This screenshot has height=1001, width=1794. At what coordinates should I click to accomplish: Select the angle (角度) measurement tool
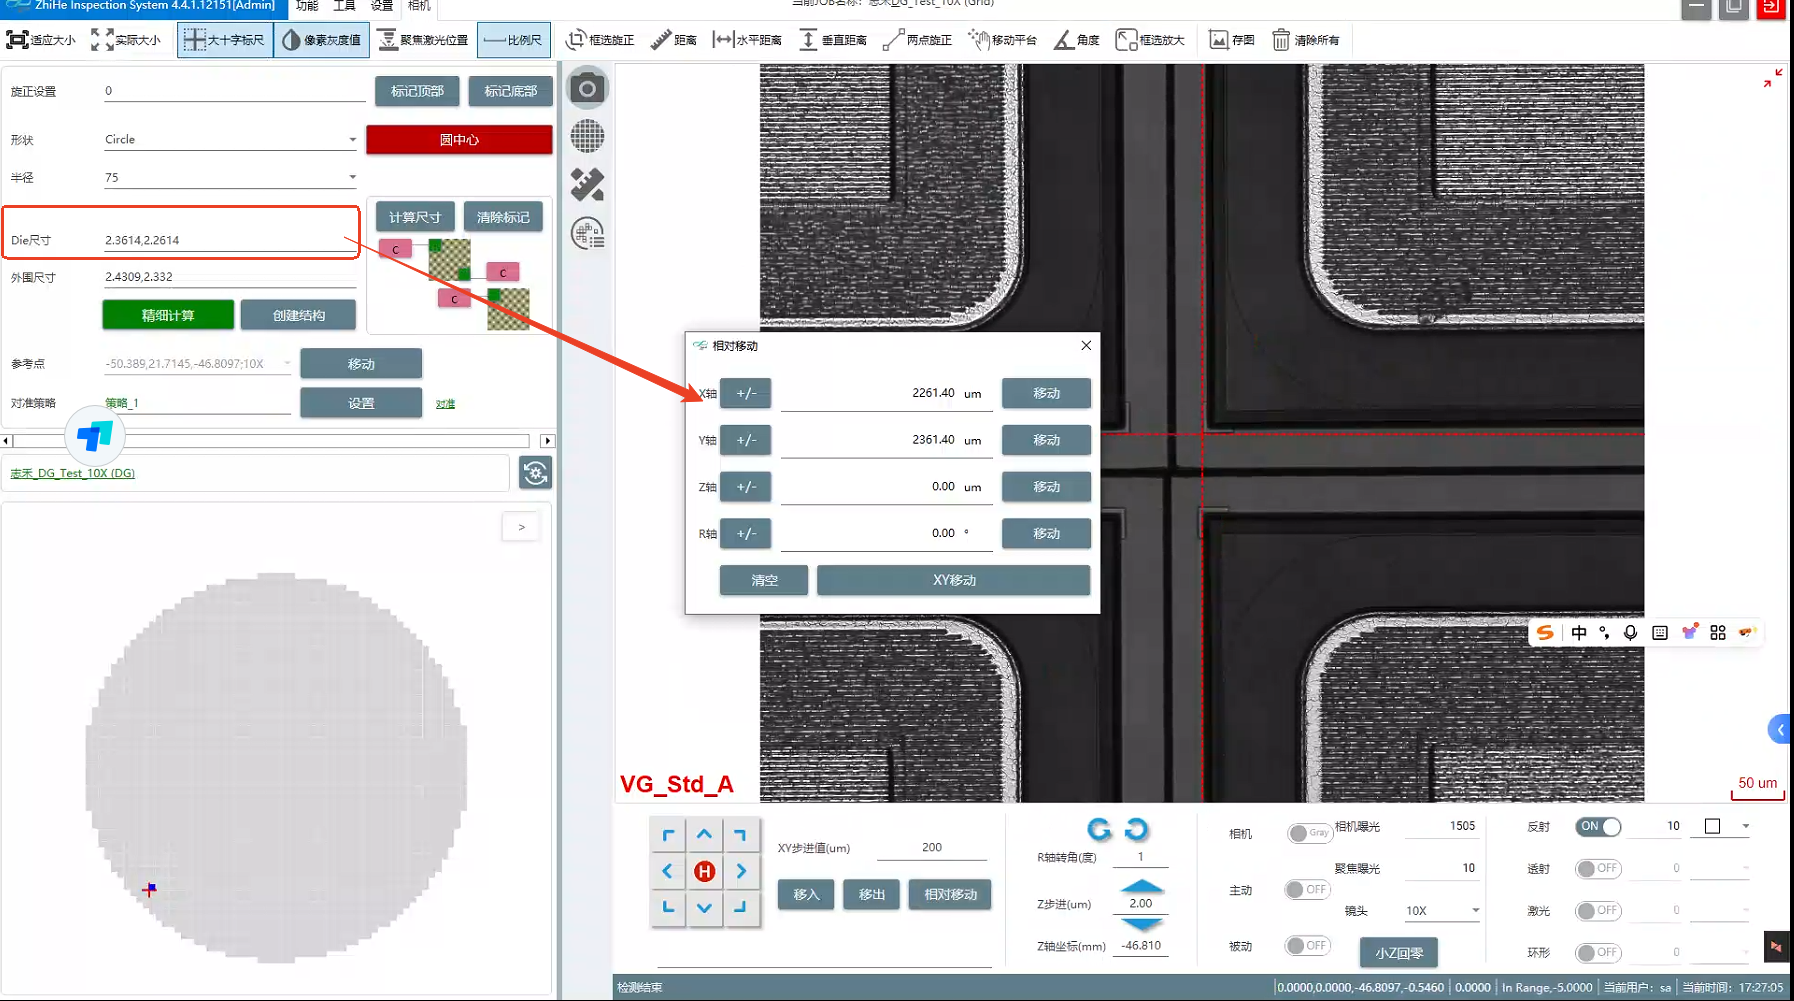(x=1076, y=40)
